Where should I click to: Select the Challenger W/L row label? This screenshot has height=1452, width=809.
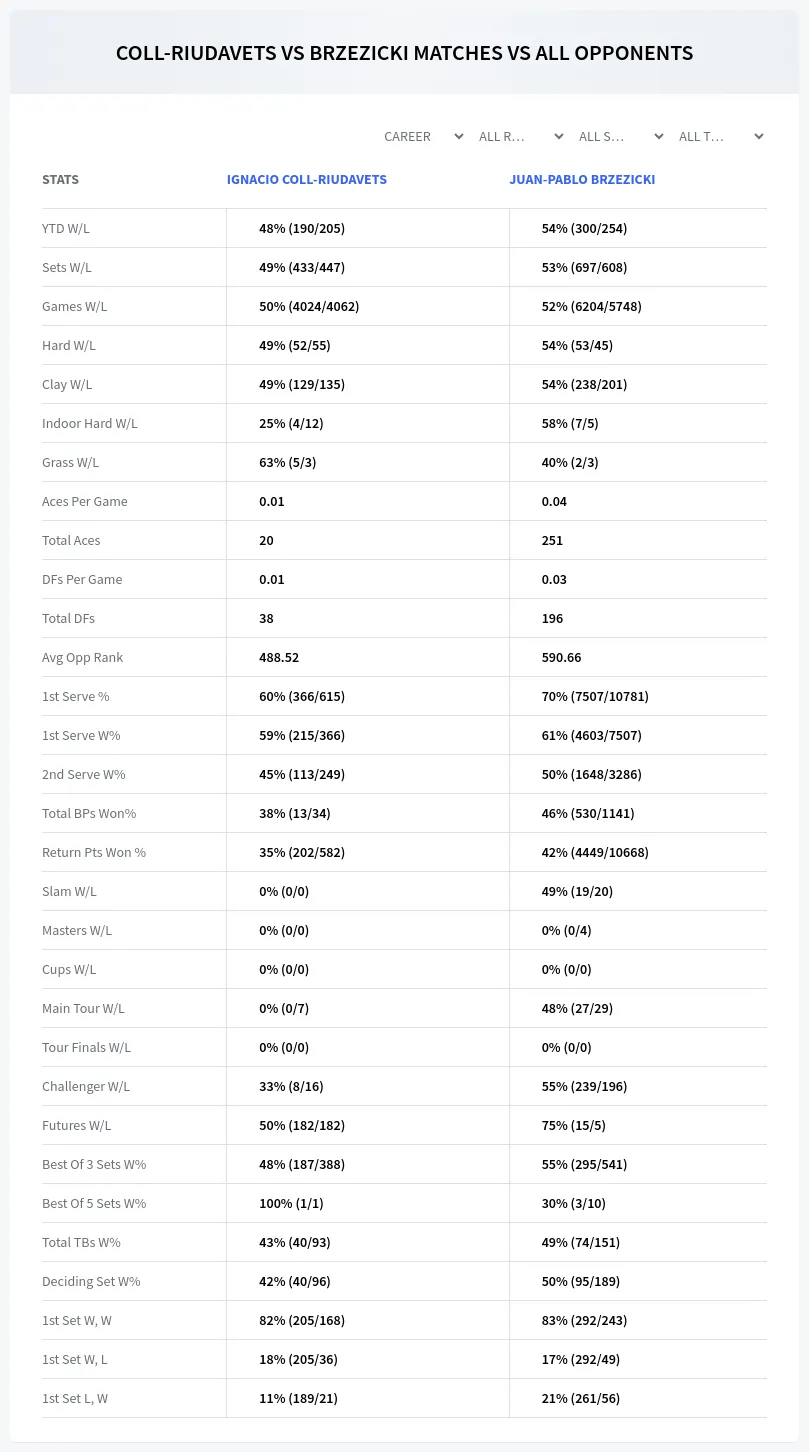(x=86, y=1086)
